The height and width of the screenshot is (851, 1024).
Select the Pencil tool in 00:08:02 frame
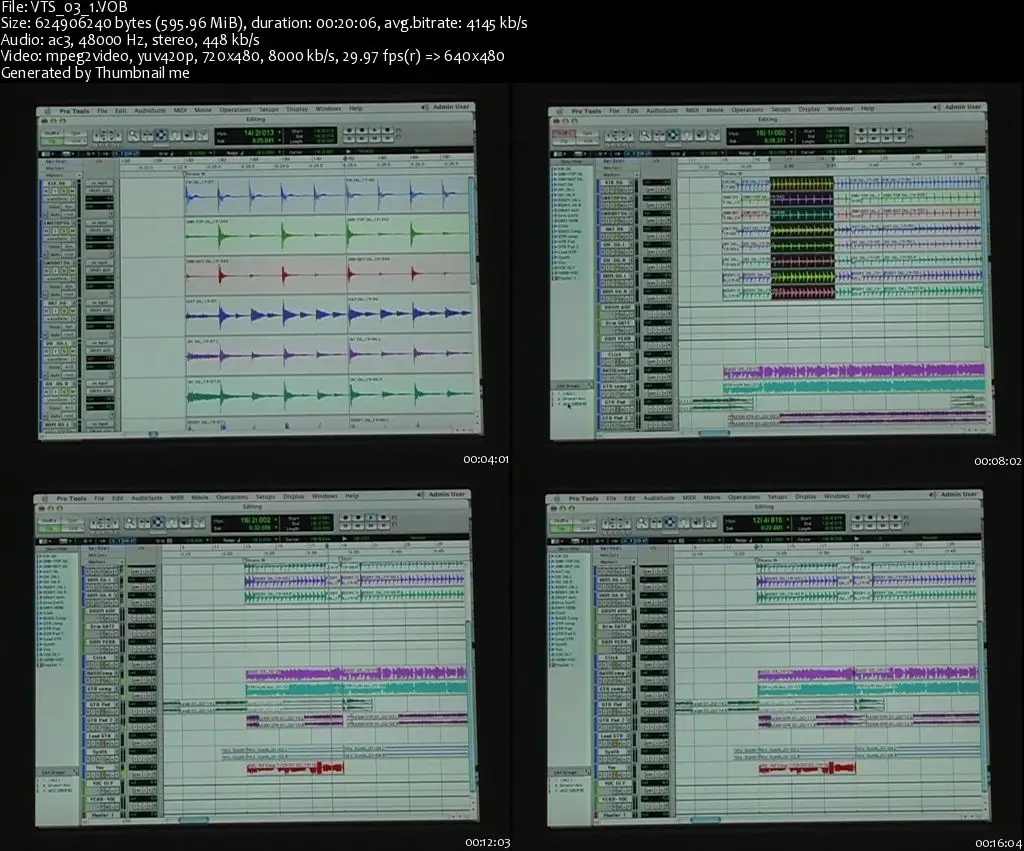(714, 135)
